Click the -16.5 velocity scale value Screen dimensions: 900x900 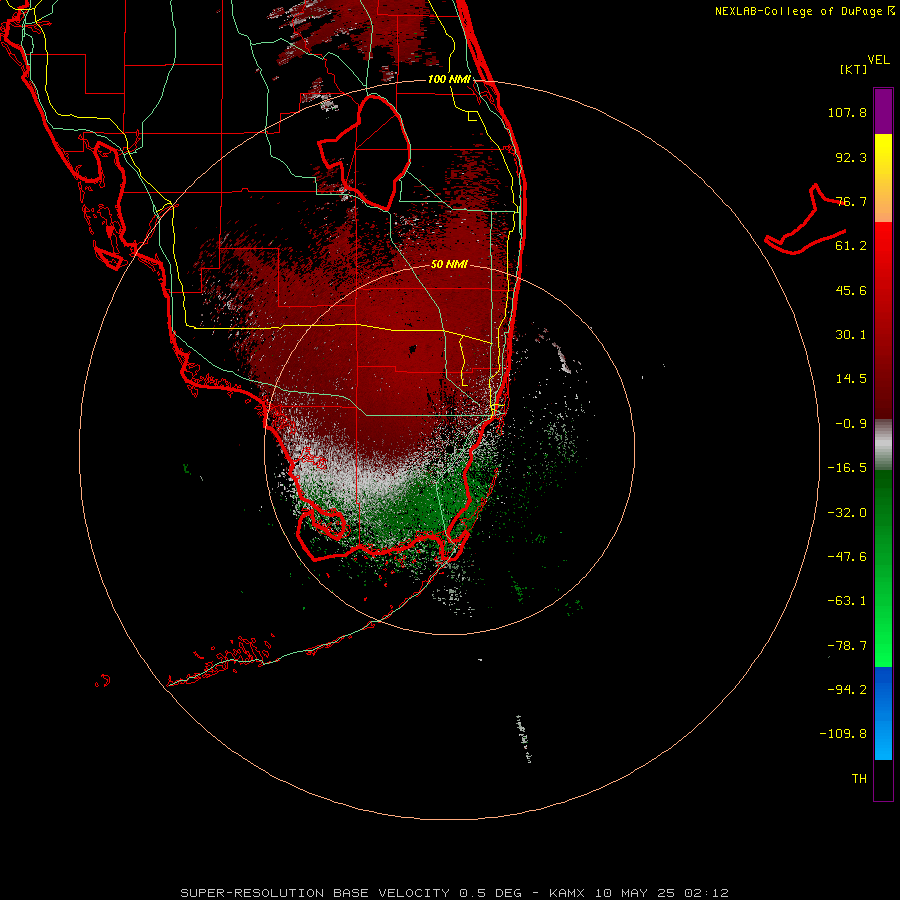tap(847, 468)
